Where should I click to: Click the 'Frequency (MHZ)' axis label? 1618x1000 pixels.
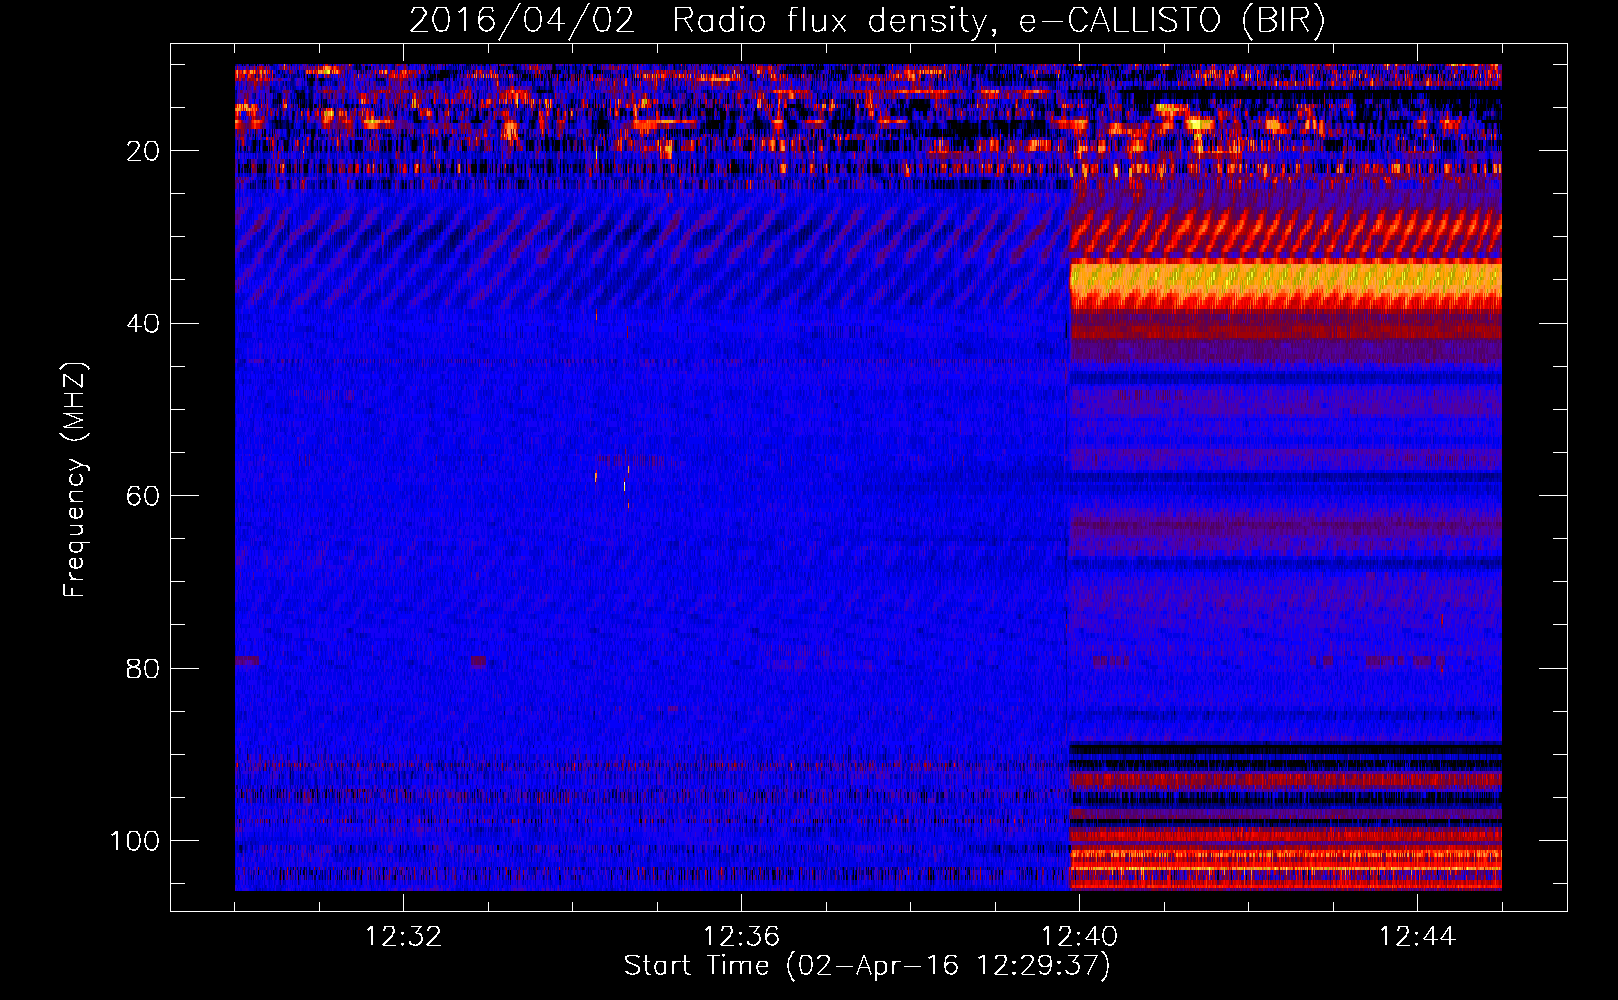75,479
